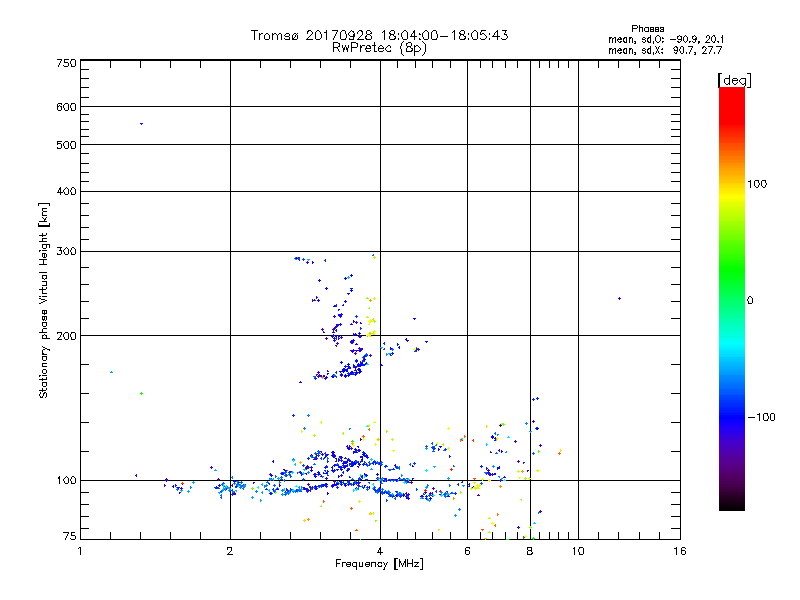
Task: Click the 'Stationary phase Virtual Height [km]' axis label
Action: click(44, 301)
